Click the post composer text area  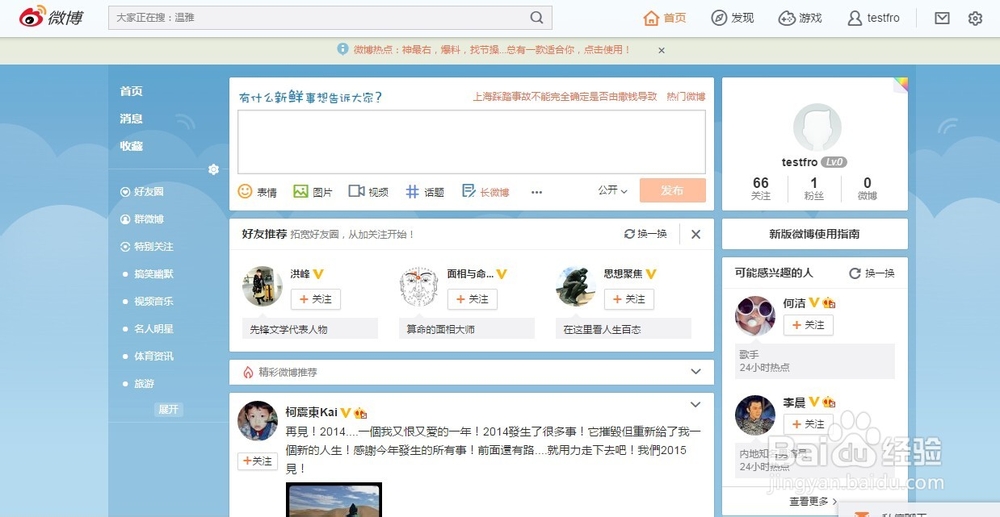click(x=471, y=142)
